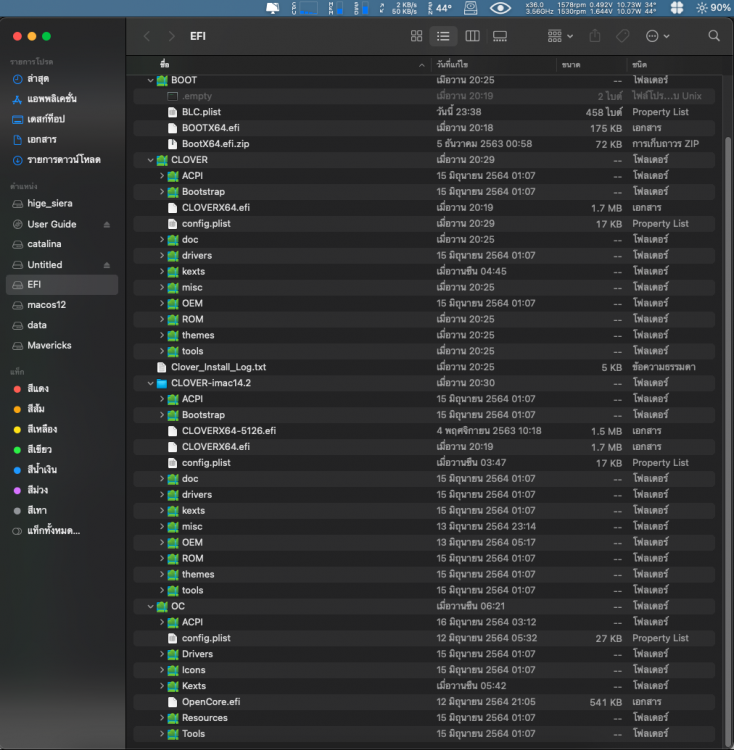Screen dimensions: 734x750
Task: Eject the User Guide volume
Action: click(x=107, y=224)
